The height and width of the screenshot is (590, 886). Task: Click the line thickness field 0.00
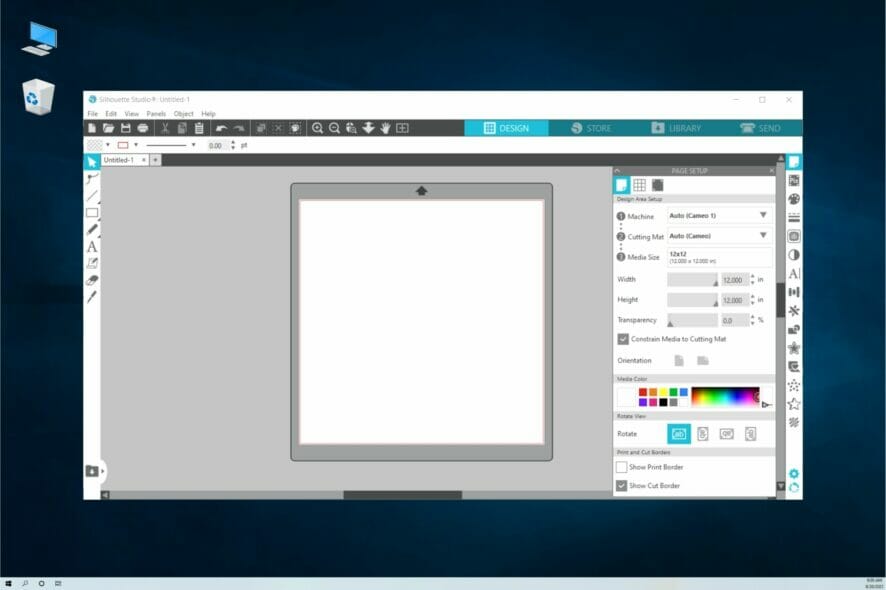coord(218,145)
